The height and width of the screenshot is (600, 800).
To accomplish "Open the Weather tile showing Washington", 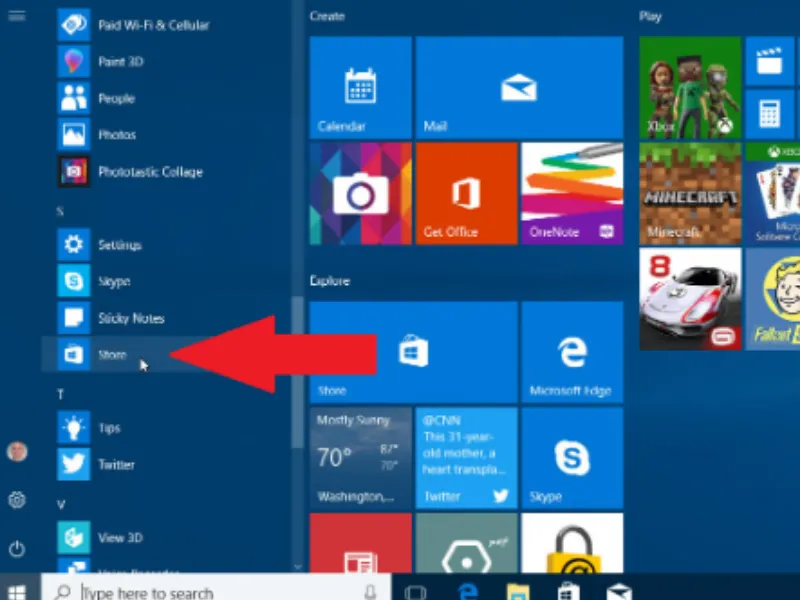I will (361, 458).
